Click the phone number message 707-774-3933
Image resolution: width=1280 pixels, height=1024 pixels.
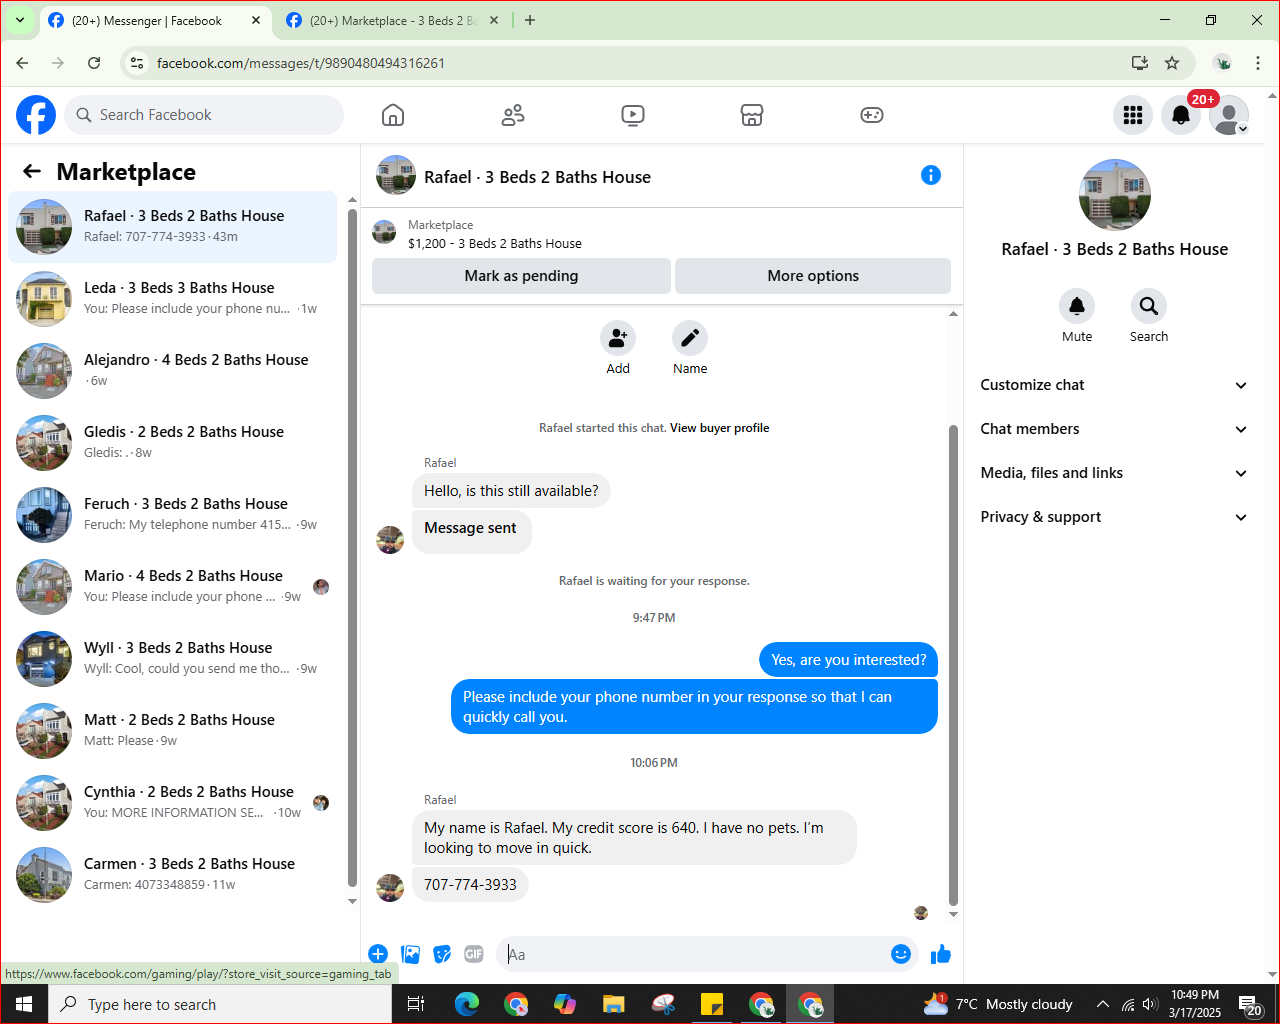click(470, 885)
